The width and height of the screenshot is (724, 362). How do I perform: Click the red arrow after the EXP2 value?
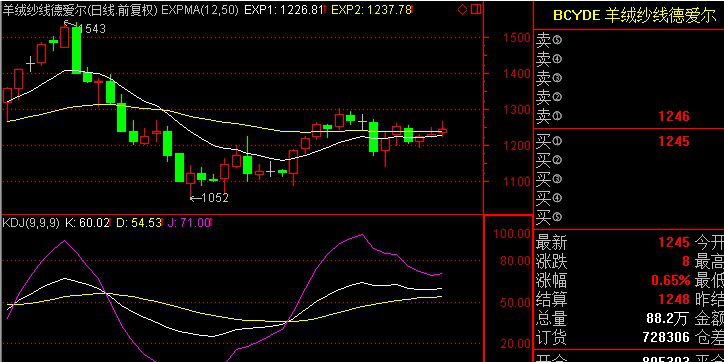point(413,10)
